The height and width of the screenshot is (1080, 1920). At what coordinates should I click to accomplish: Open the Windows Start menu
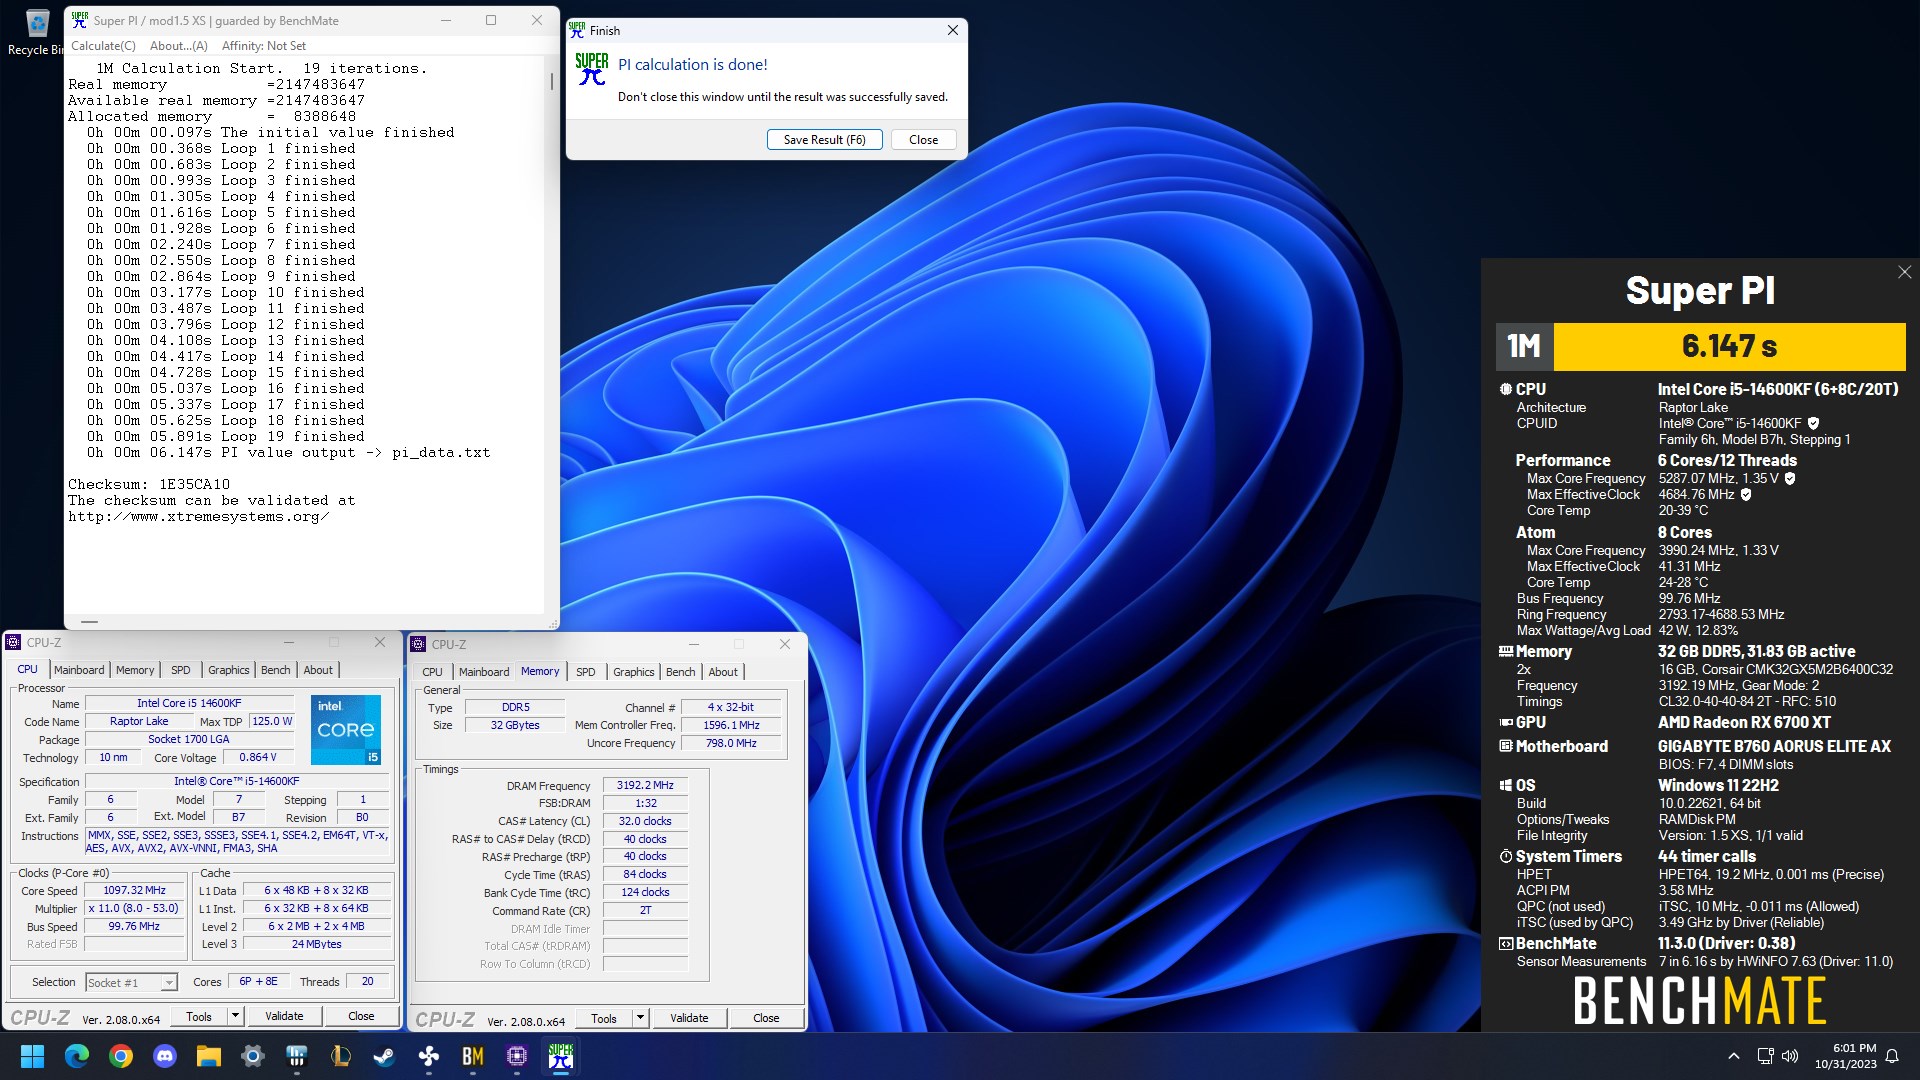pos(33,1056)
